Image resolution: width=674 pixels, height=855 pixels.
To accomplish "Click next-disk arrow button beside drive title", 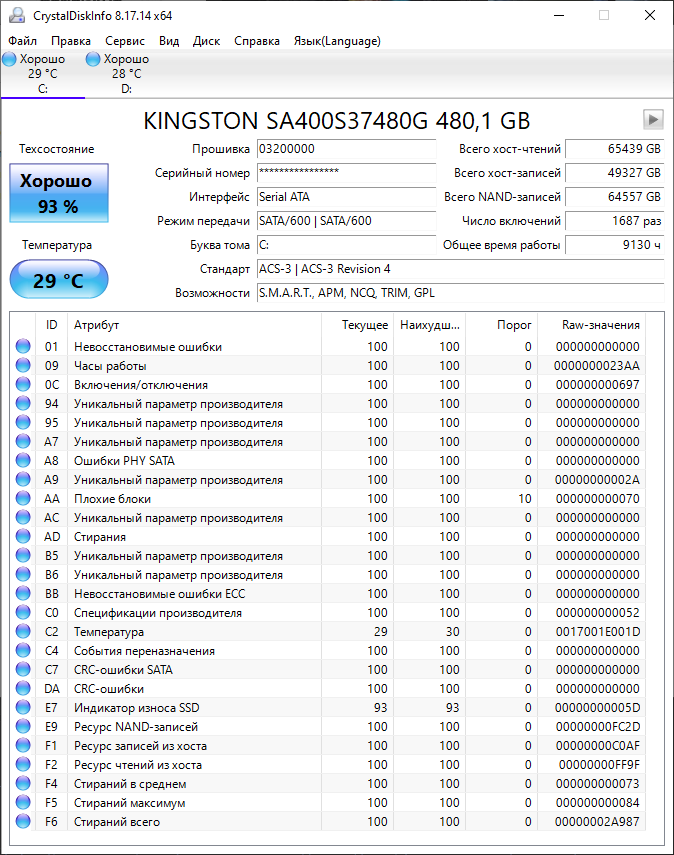I will pos(653,119).
